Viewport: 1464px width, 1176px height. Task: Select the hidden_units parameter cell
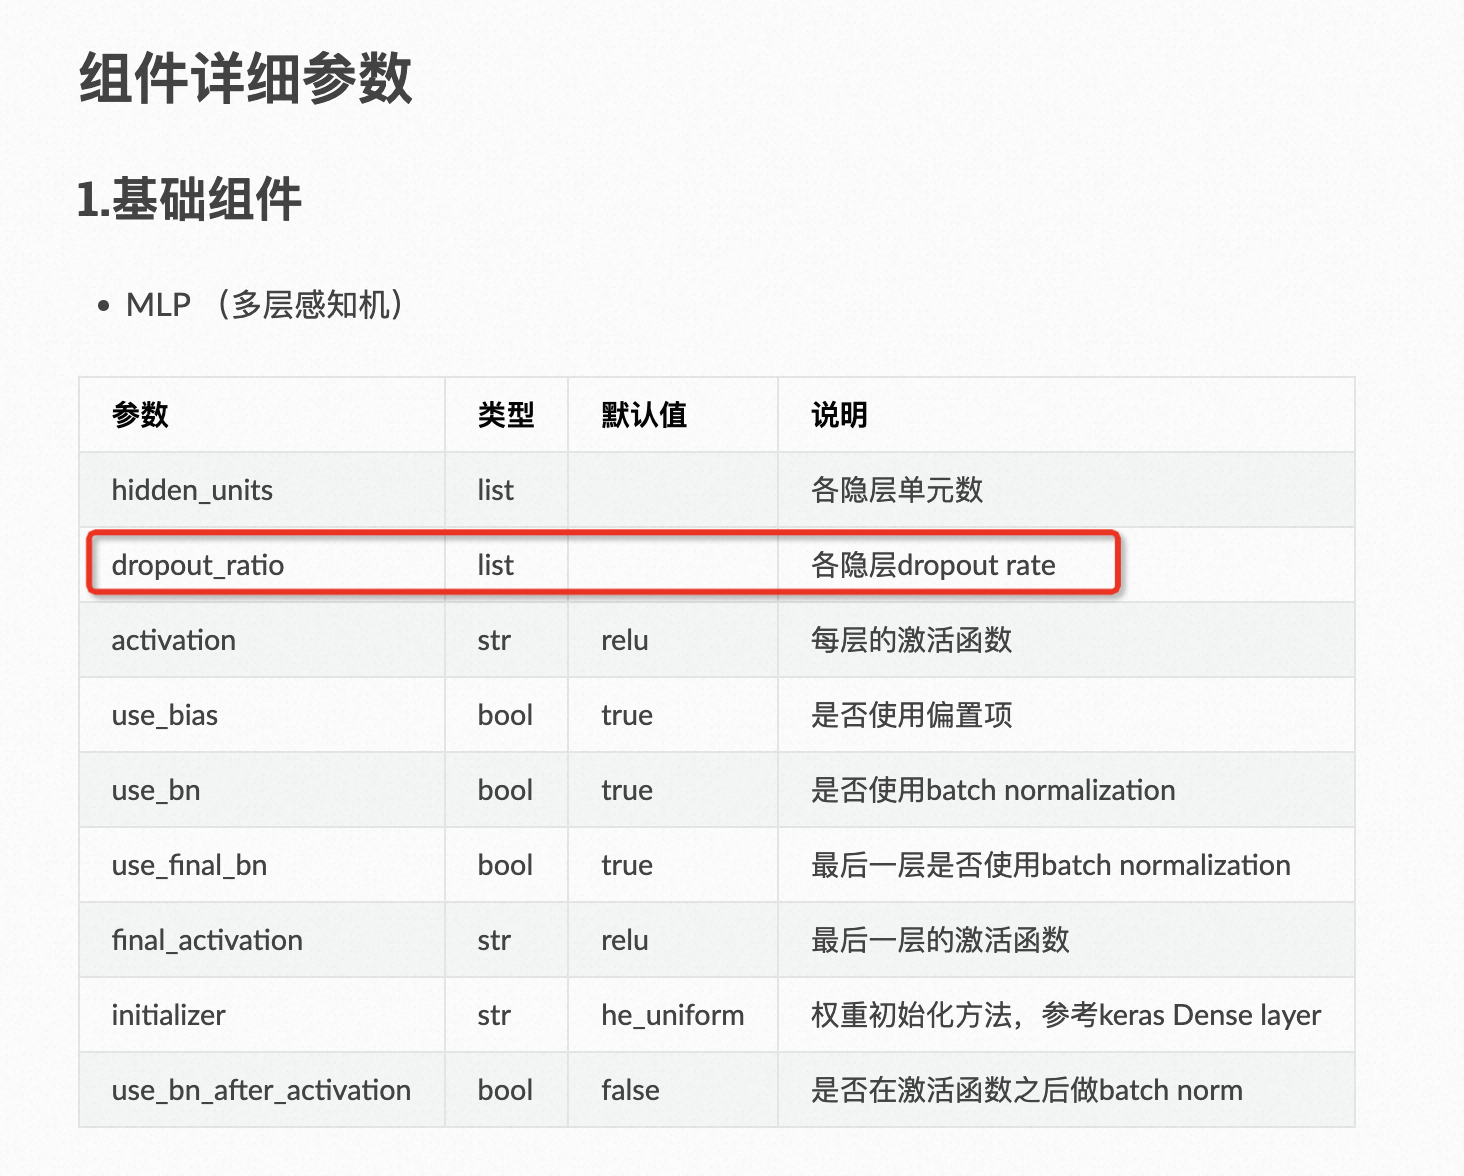pyautogui.click(x=192, y=490)
